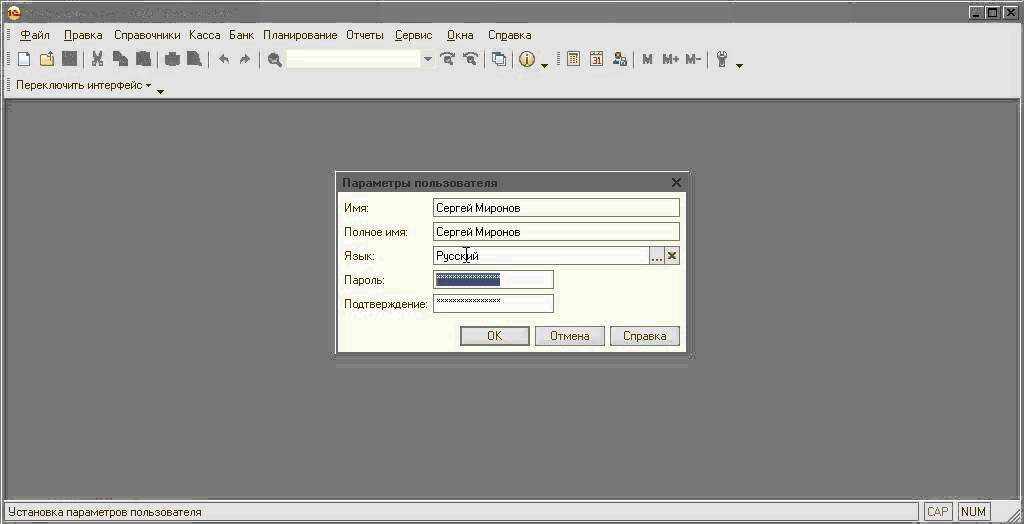Open the Сервис menu

(x=413, y=35)
